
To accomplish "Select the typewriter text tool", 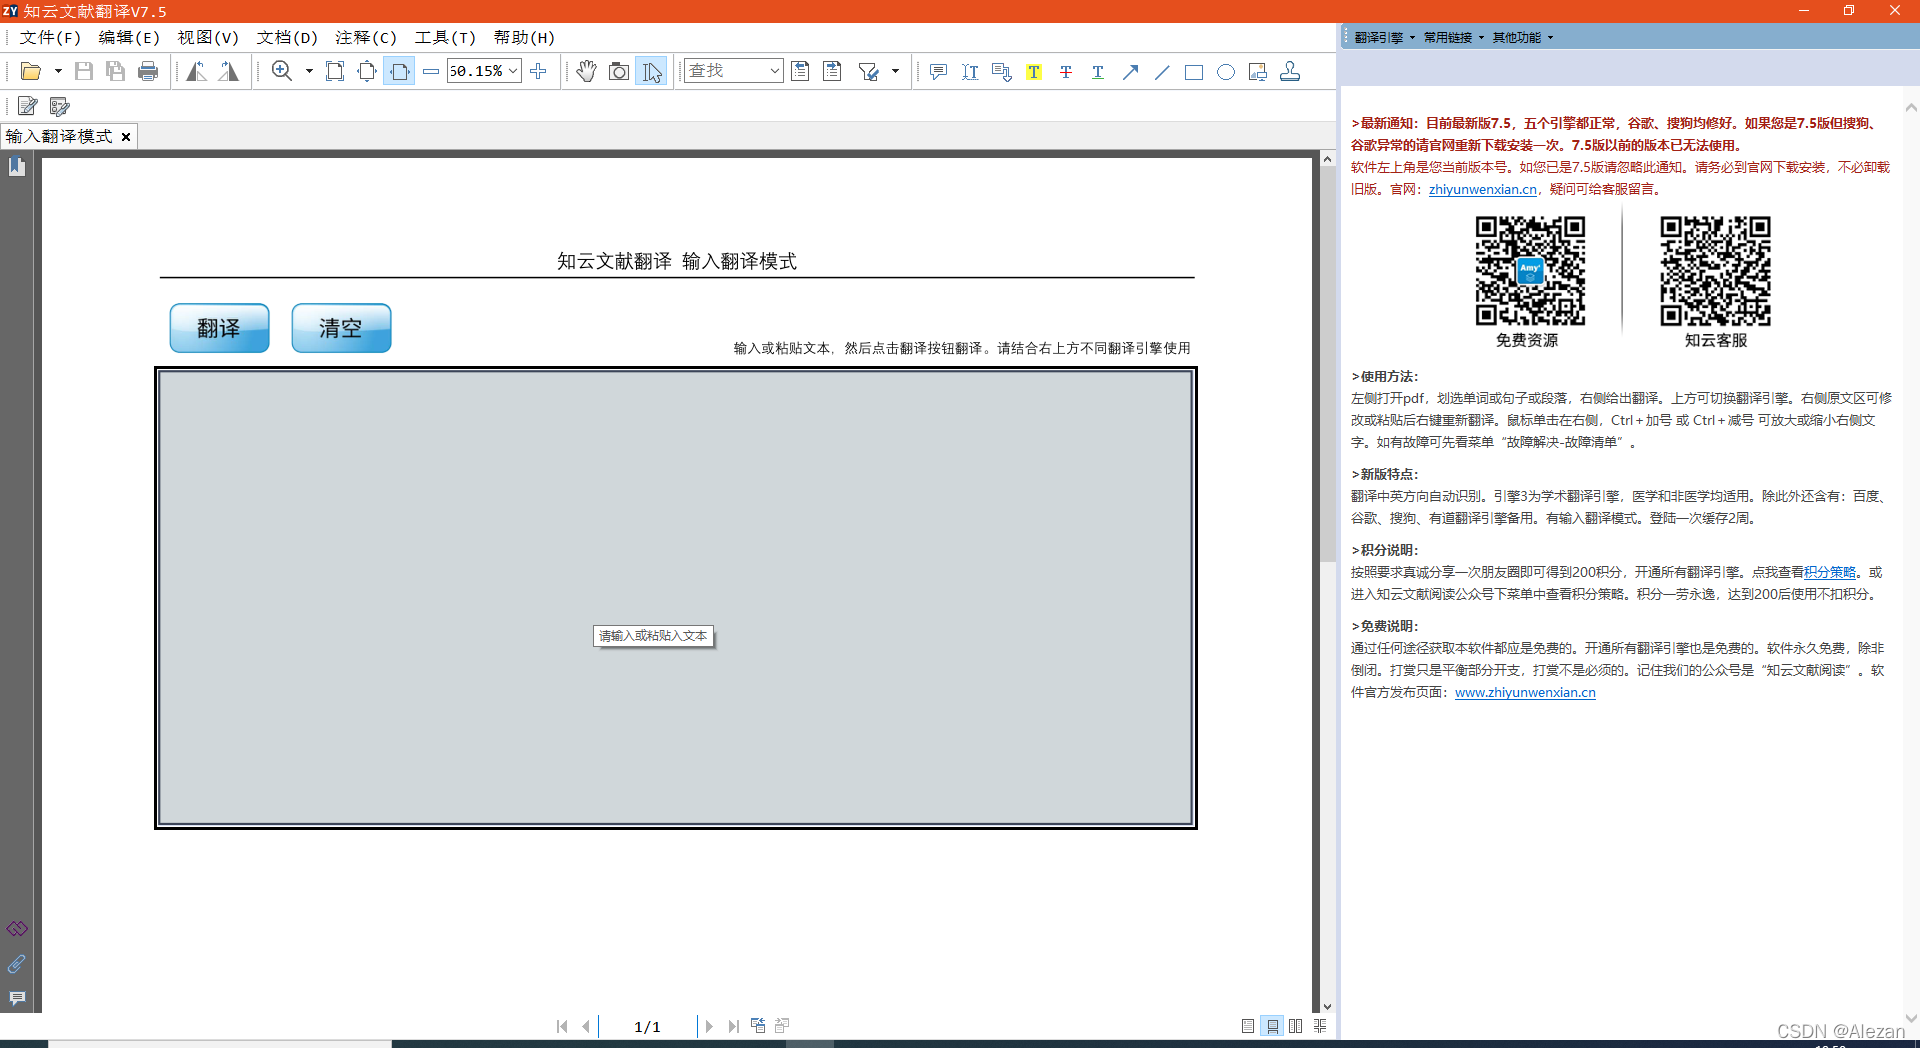I will click(970, 71).
